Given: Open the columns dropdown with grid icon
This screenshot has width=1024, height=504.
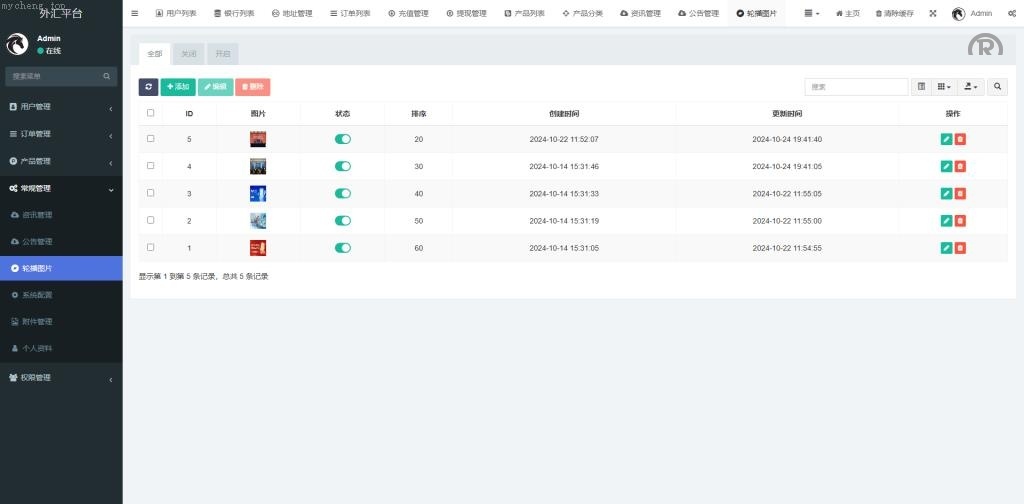Looking at the screenshot, I should pyautogui.click(x=944, y=87).
